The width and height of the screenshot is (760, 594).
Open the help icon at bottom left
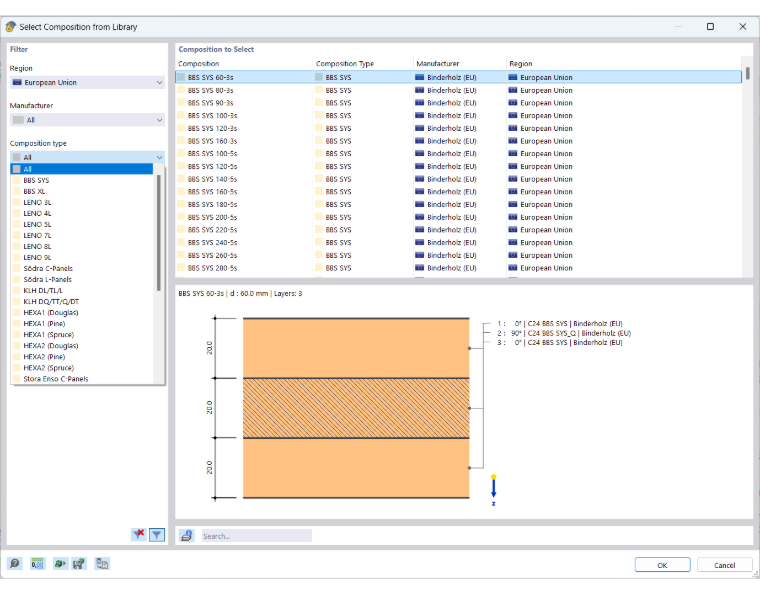point(15,563)
